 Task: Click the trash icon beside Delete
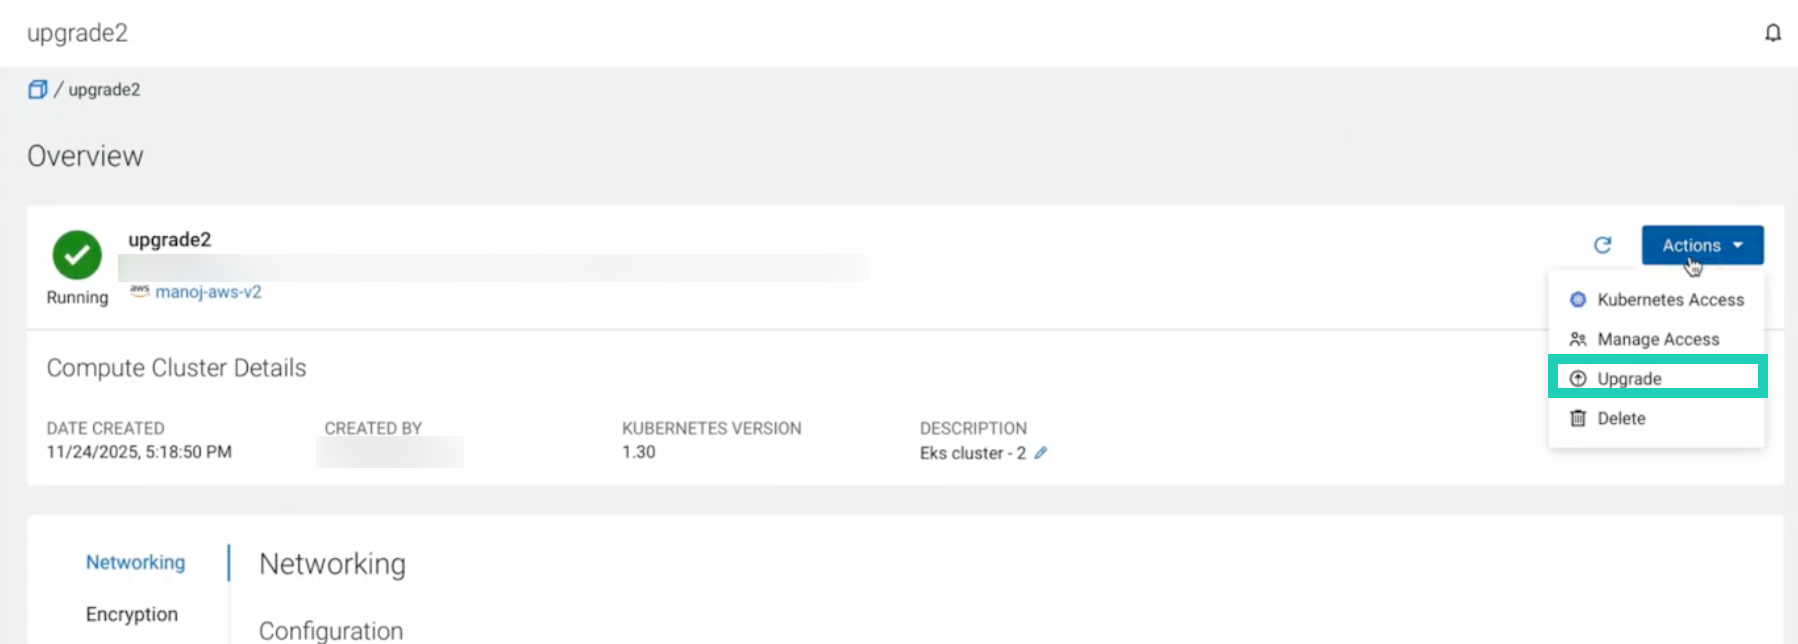click(1577, 418)
